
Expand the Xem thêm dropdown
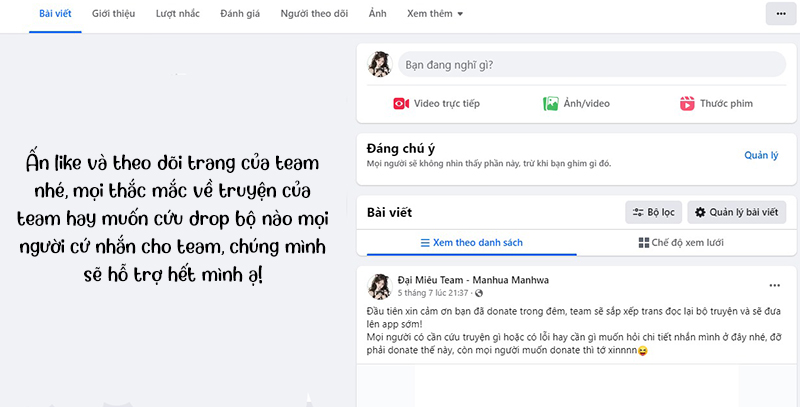point(435,14)
